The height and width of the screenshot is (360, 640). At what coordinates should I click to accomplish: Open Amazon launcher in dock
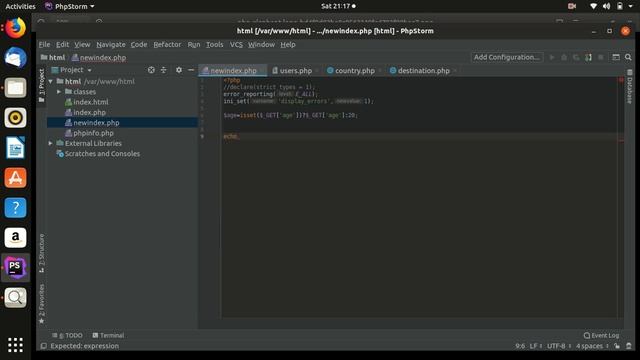16,238
